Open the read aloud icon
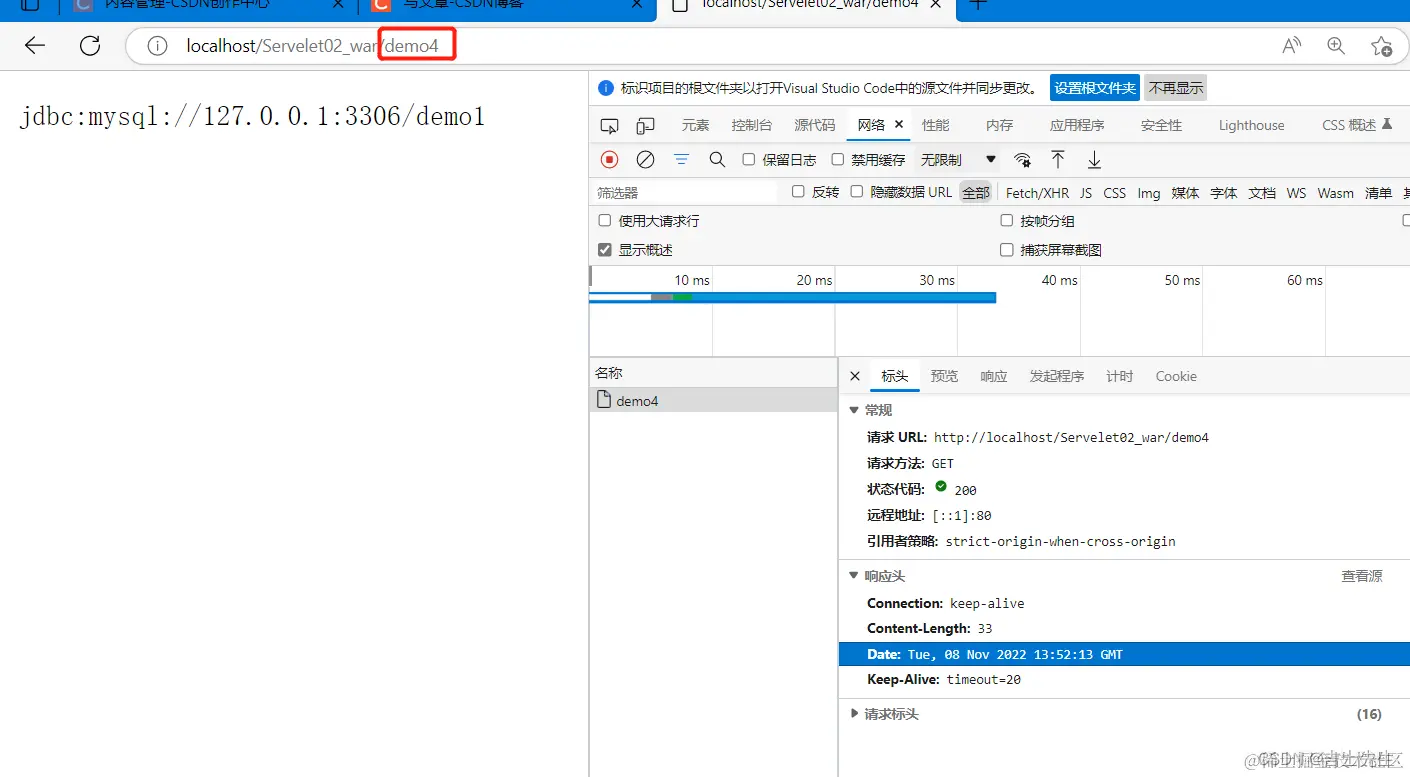This screenshot has height=777, width=1410. 1292,45
